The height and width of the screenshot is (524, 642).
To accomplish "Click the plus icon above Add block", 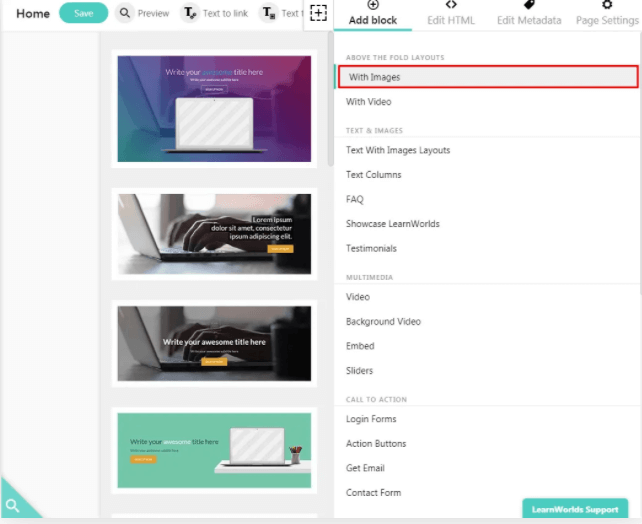I will (373, 5).
